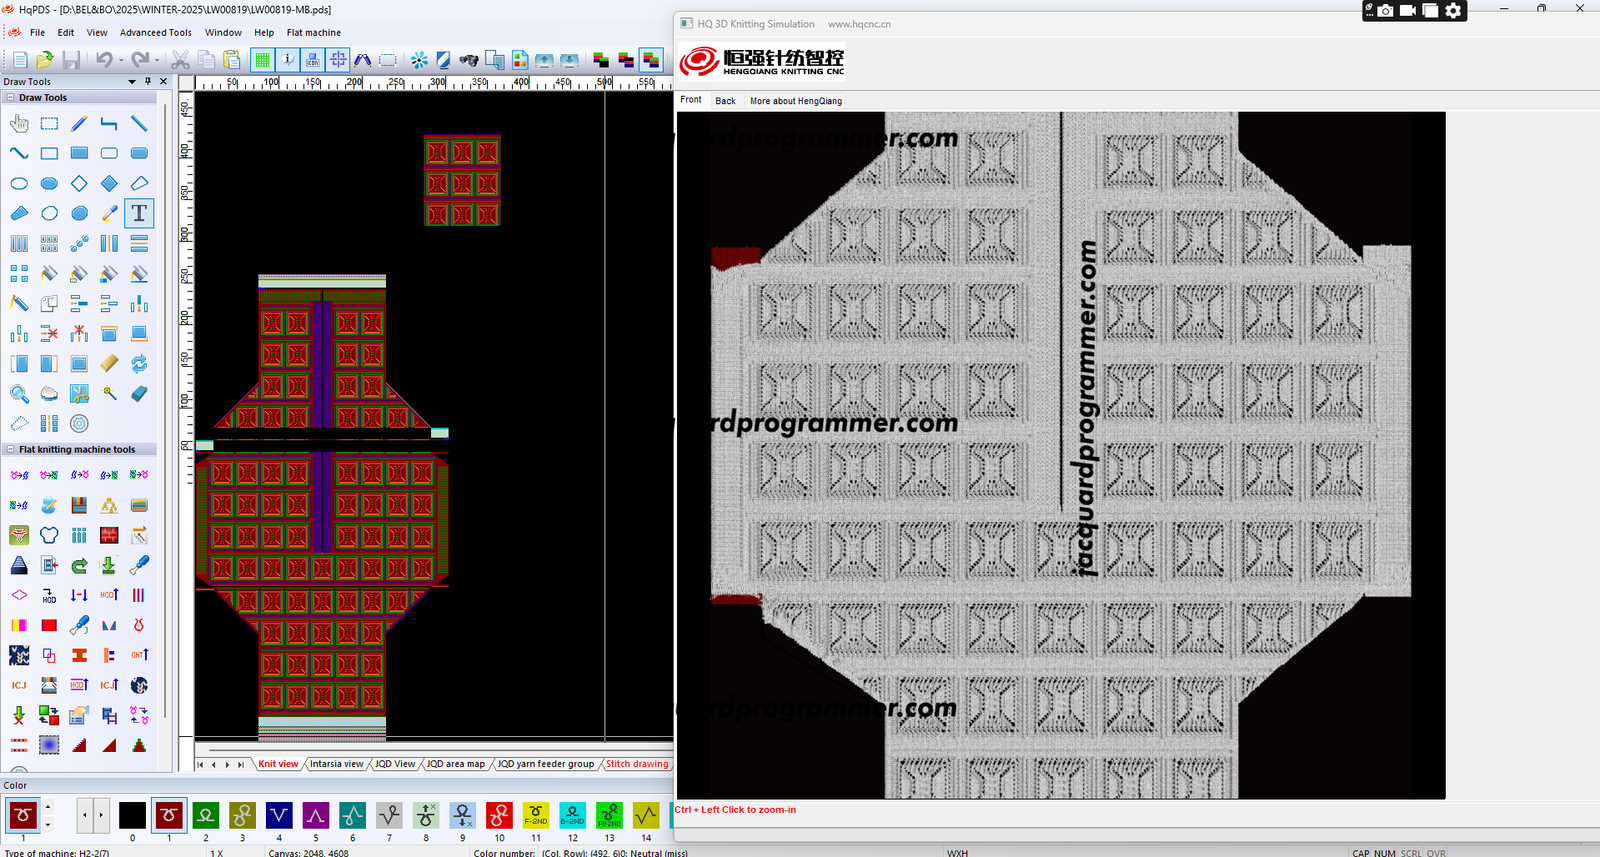Toggle the crosshair guide button in toolbar
Viewport: 1600px width, 857px height.
click(x=338, y=61)
